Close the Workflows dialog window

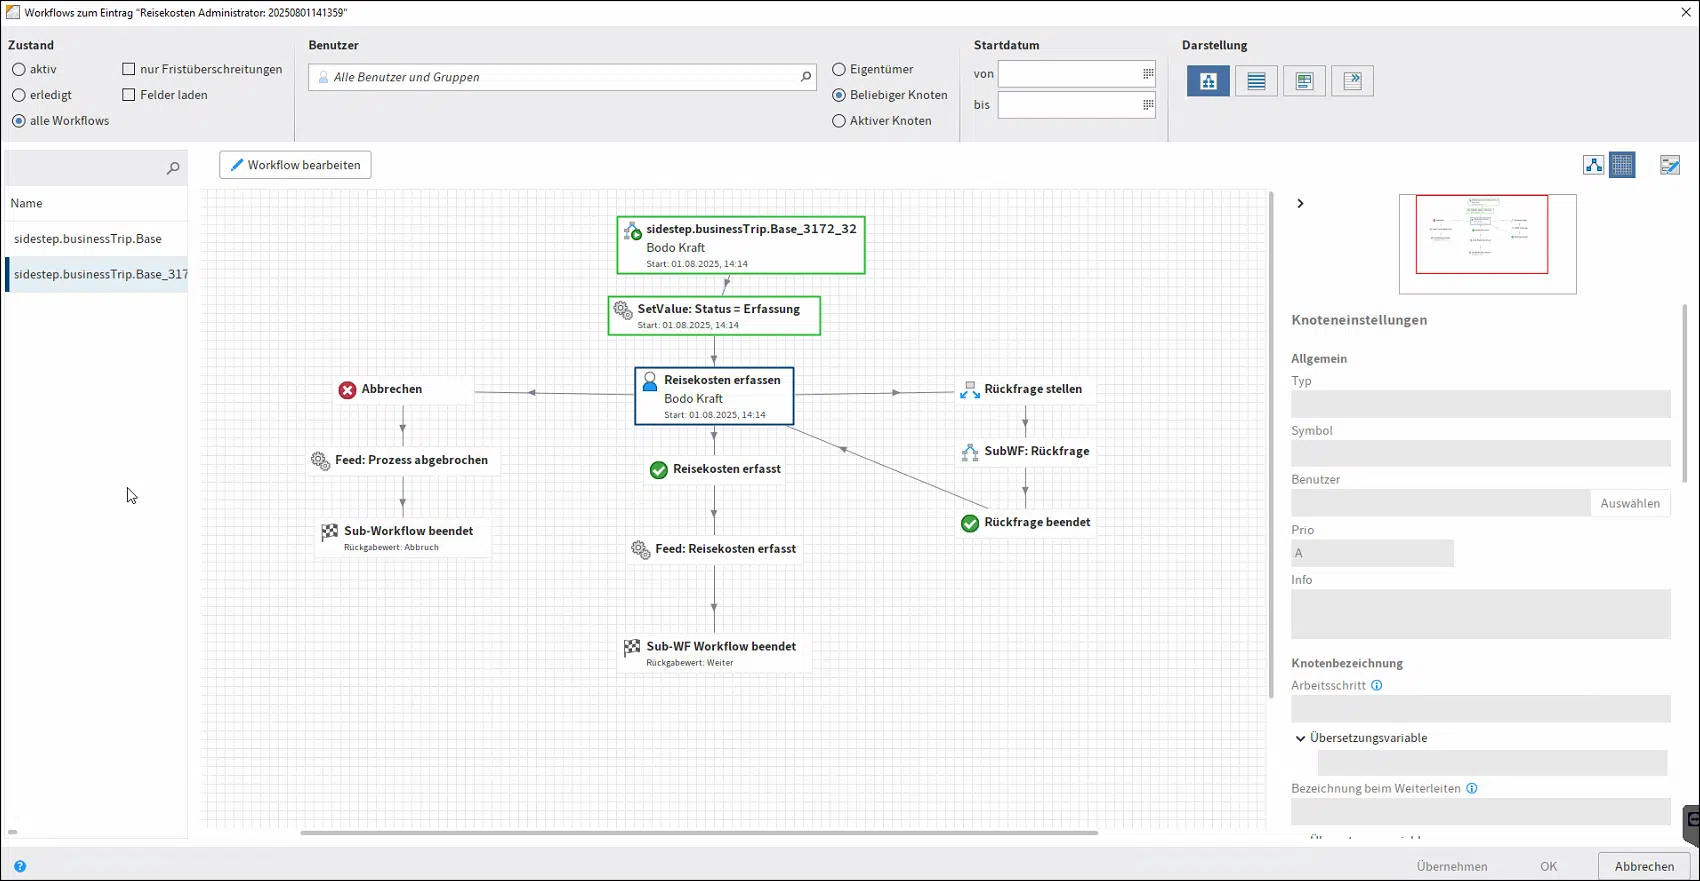[1686, 12]
